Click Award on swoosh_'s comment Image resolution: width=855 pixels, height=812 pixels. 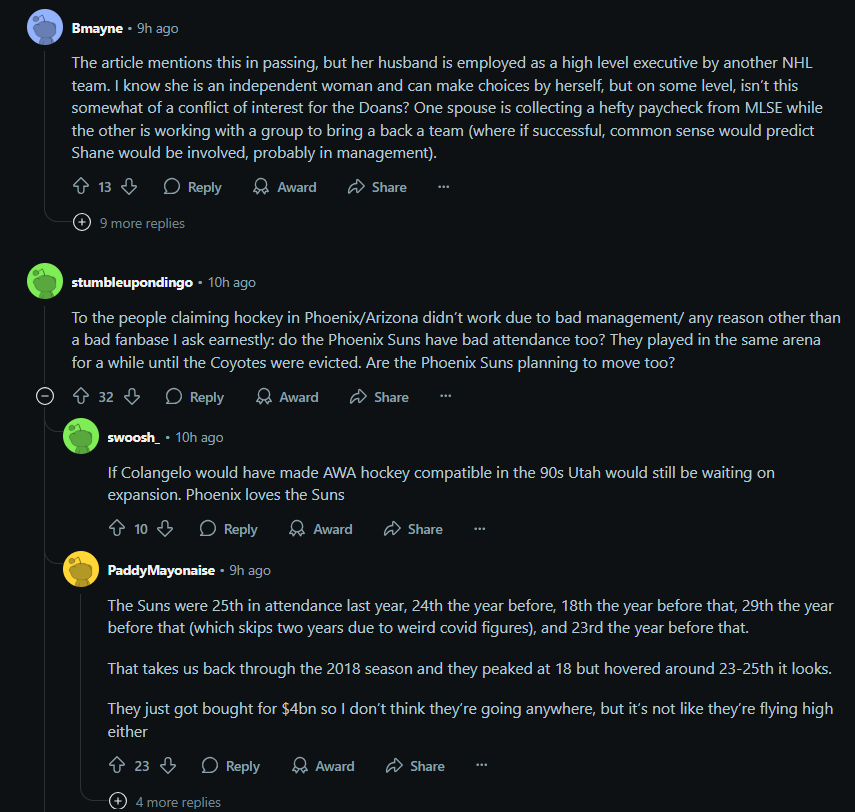320,529
